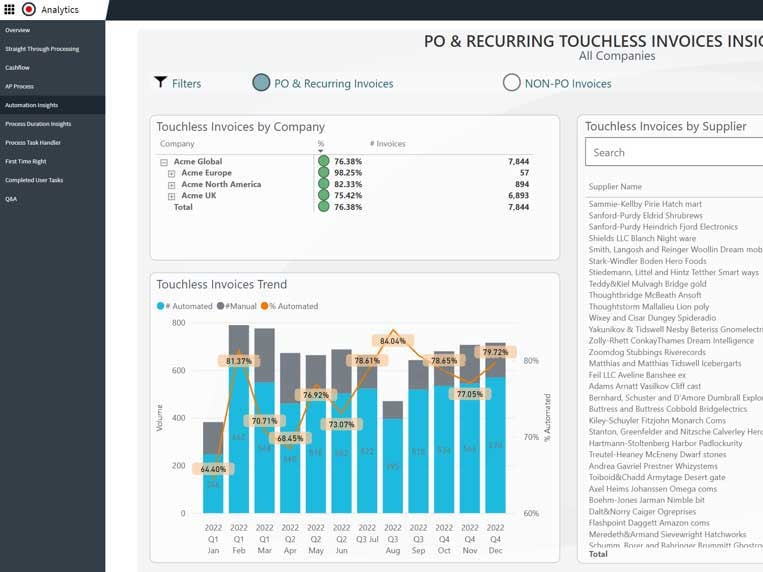Open the First Time Right page

(25, 161)
